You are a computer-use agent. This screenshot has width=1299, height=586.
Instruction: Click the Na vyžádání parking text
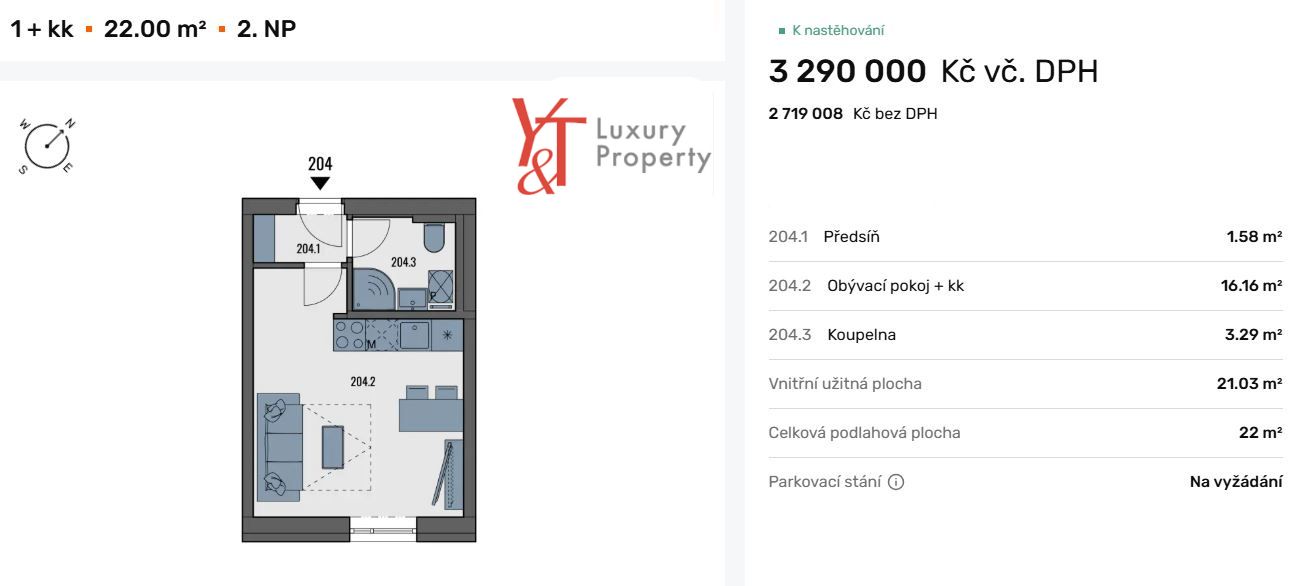[1236, 482]
